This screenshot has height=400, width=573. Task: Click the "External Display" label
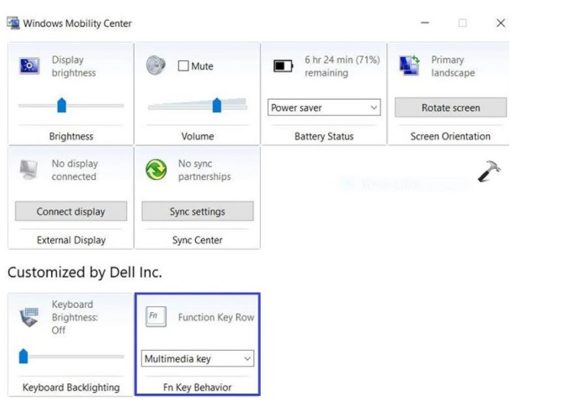click(71, 240)
